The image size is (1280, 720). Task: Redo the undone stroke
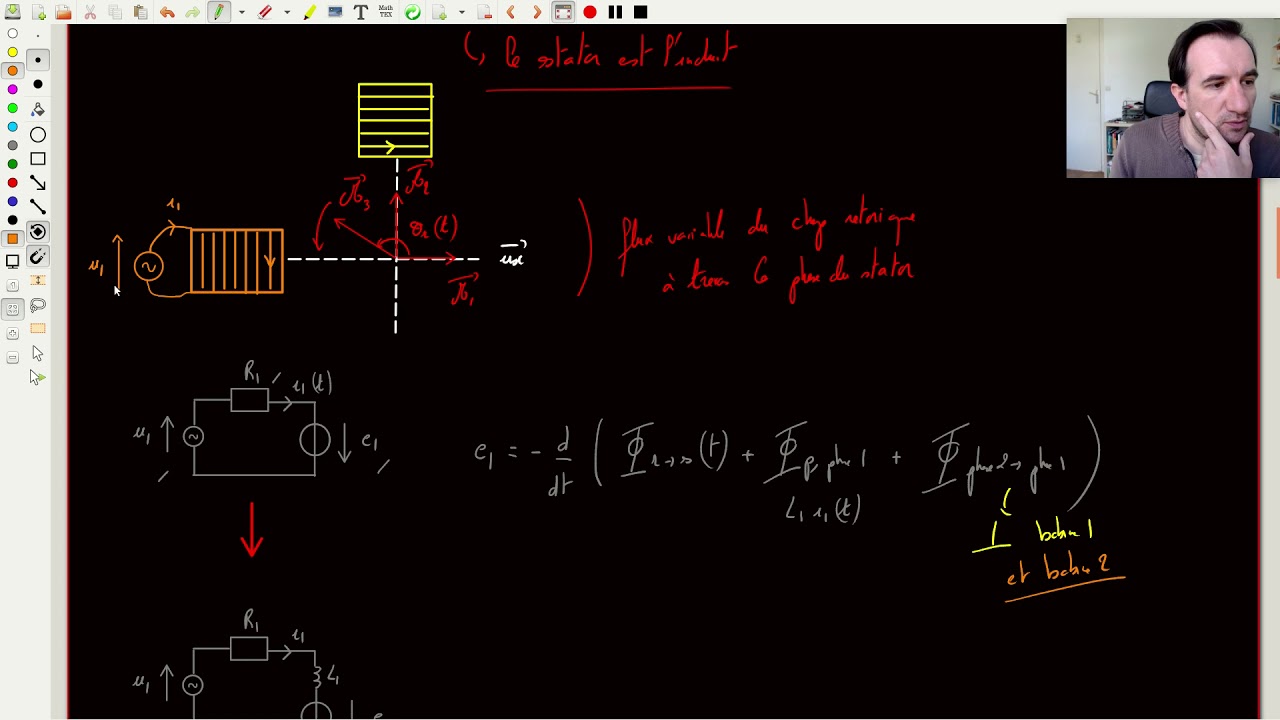click(192, 12)
